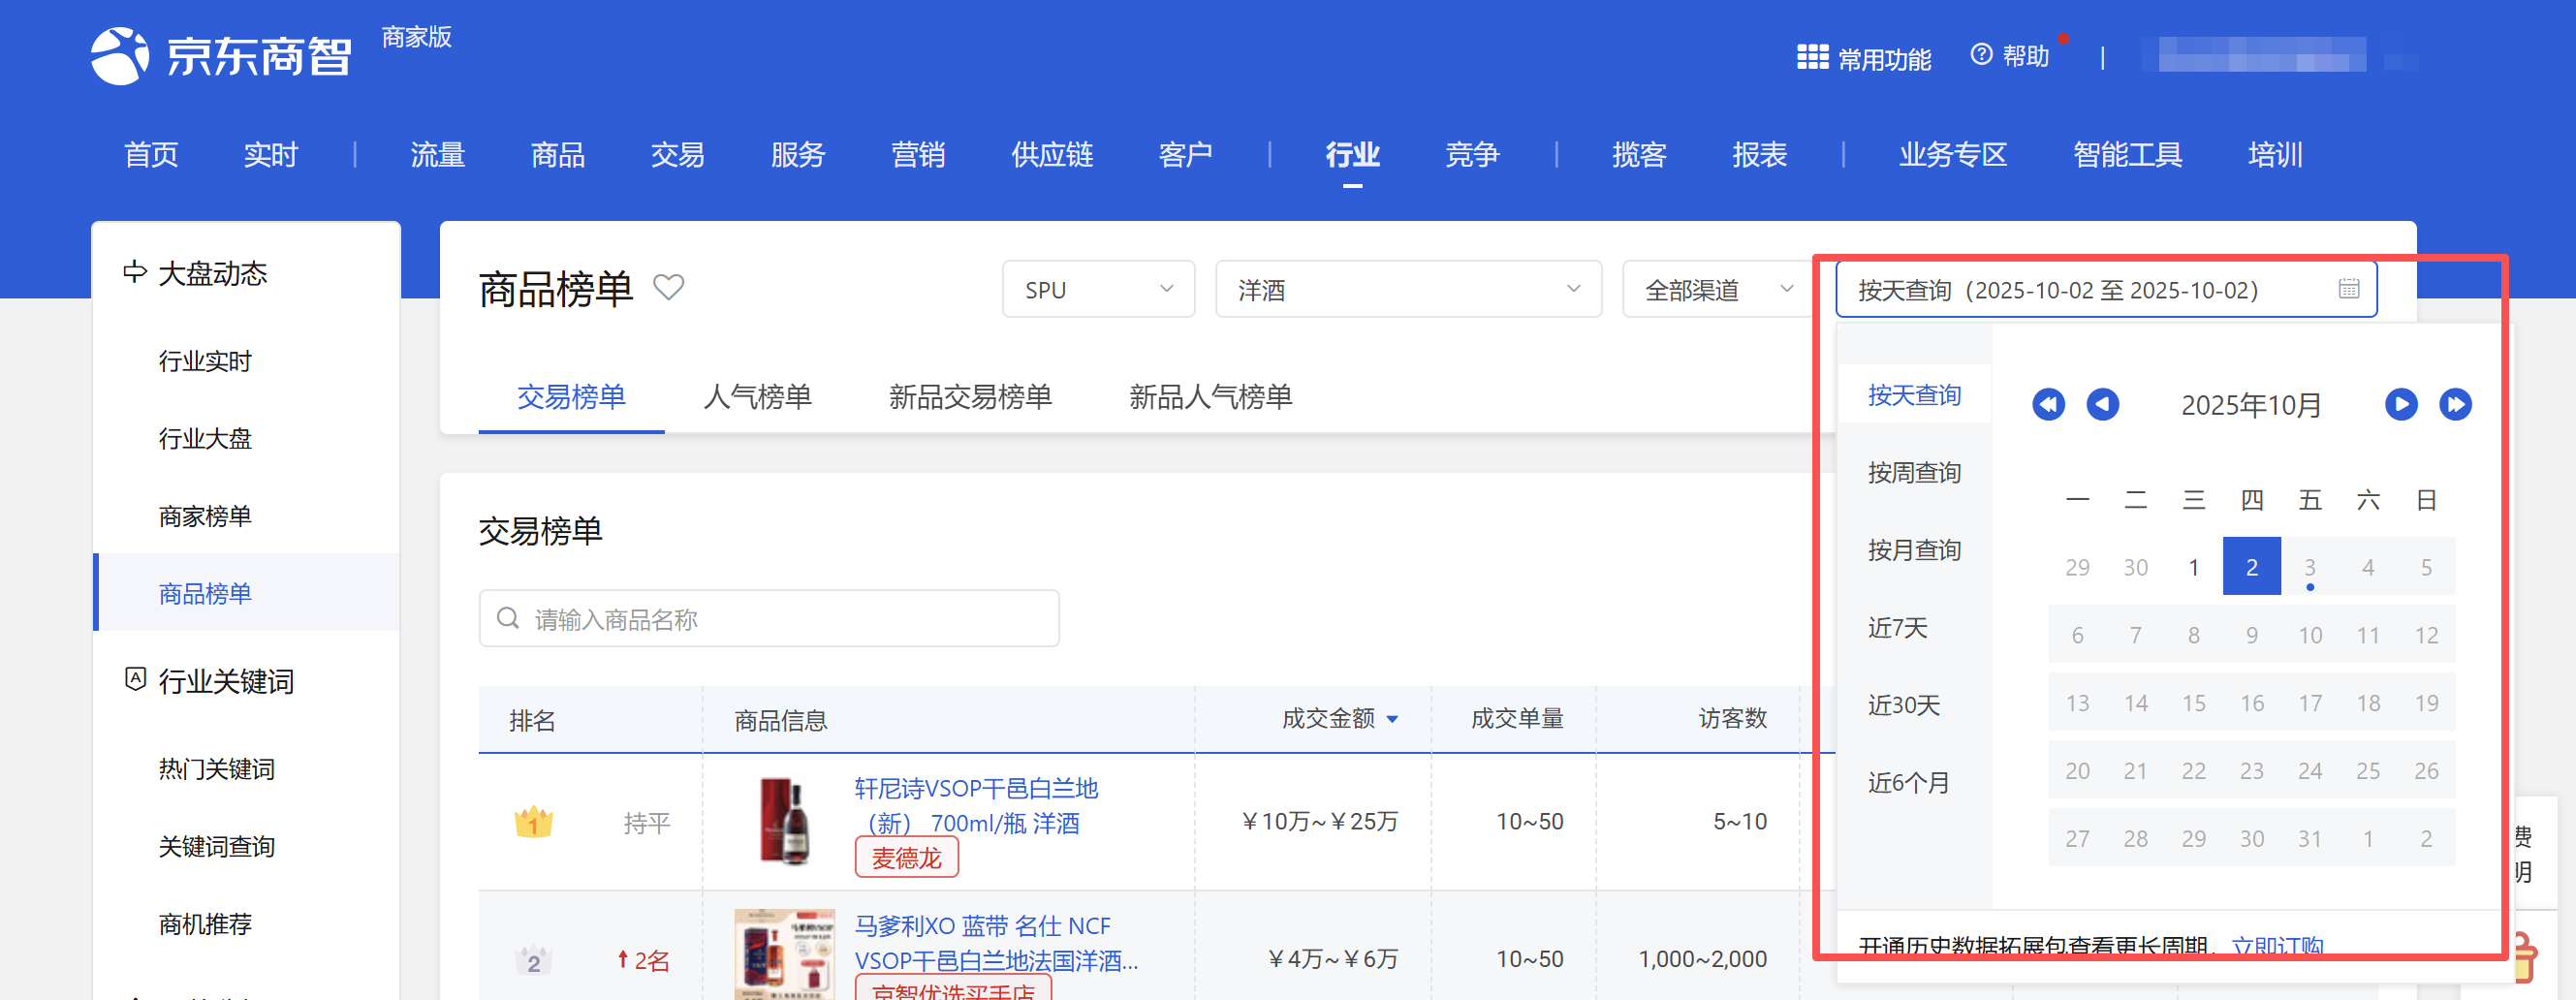This screenshot has width=2576, height=1000.
Task: Open 营销 in top navigation
Action: pyautogui.click(x=918, y=155)
